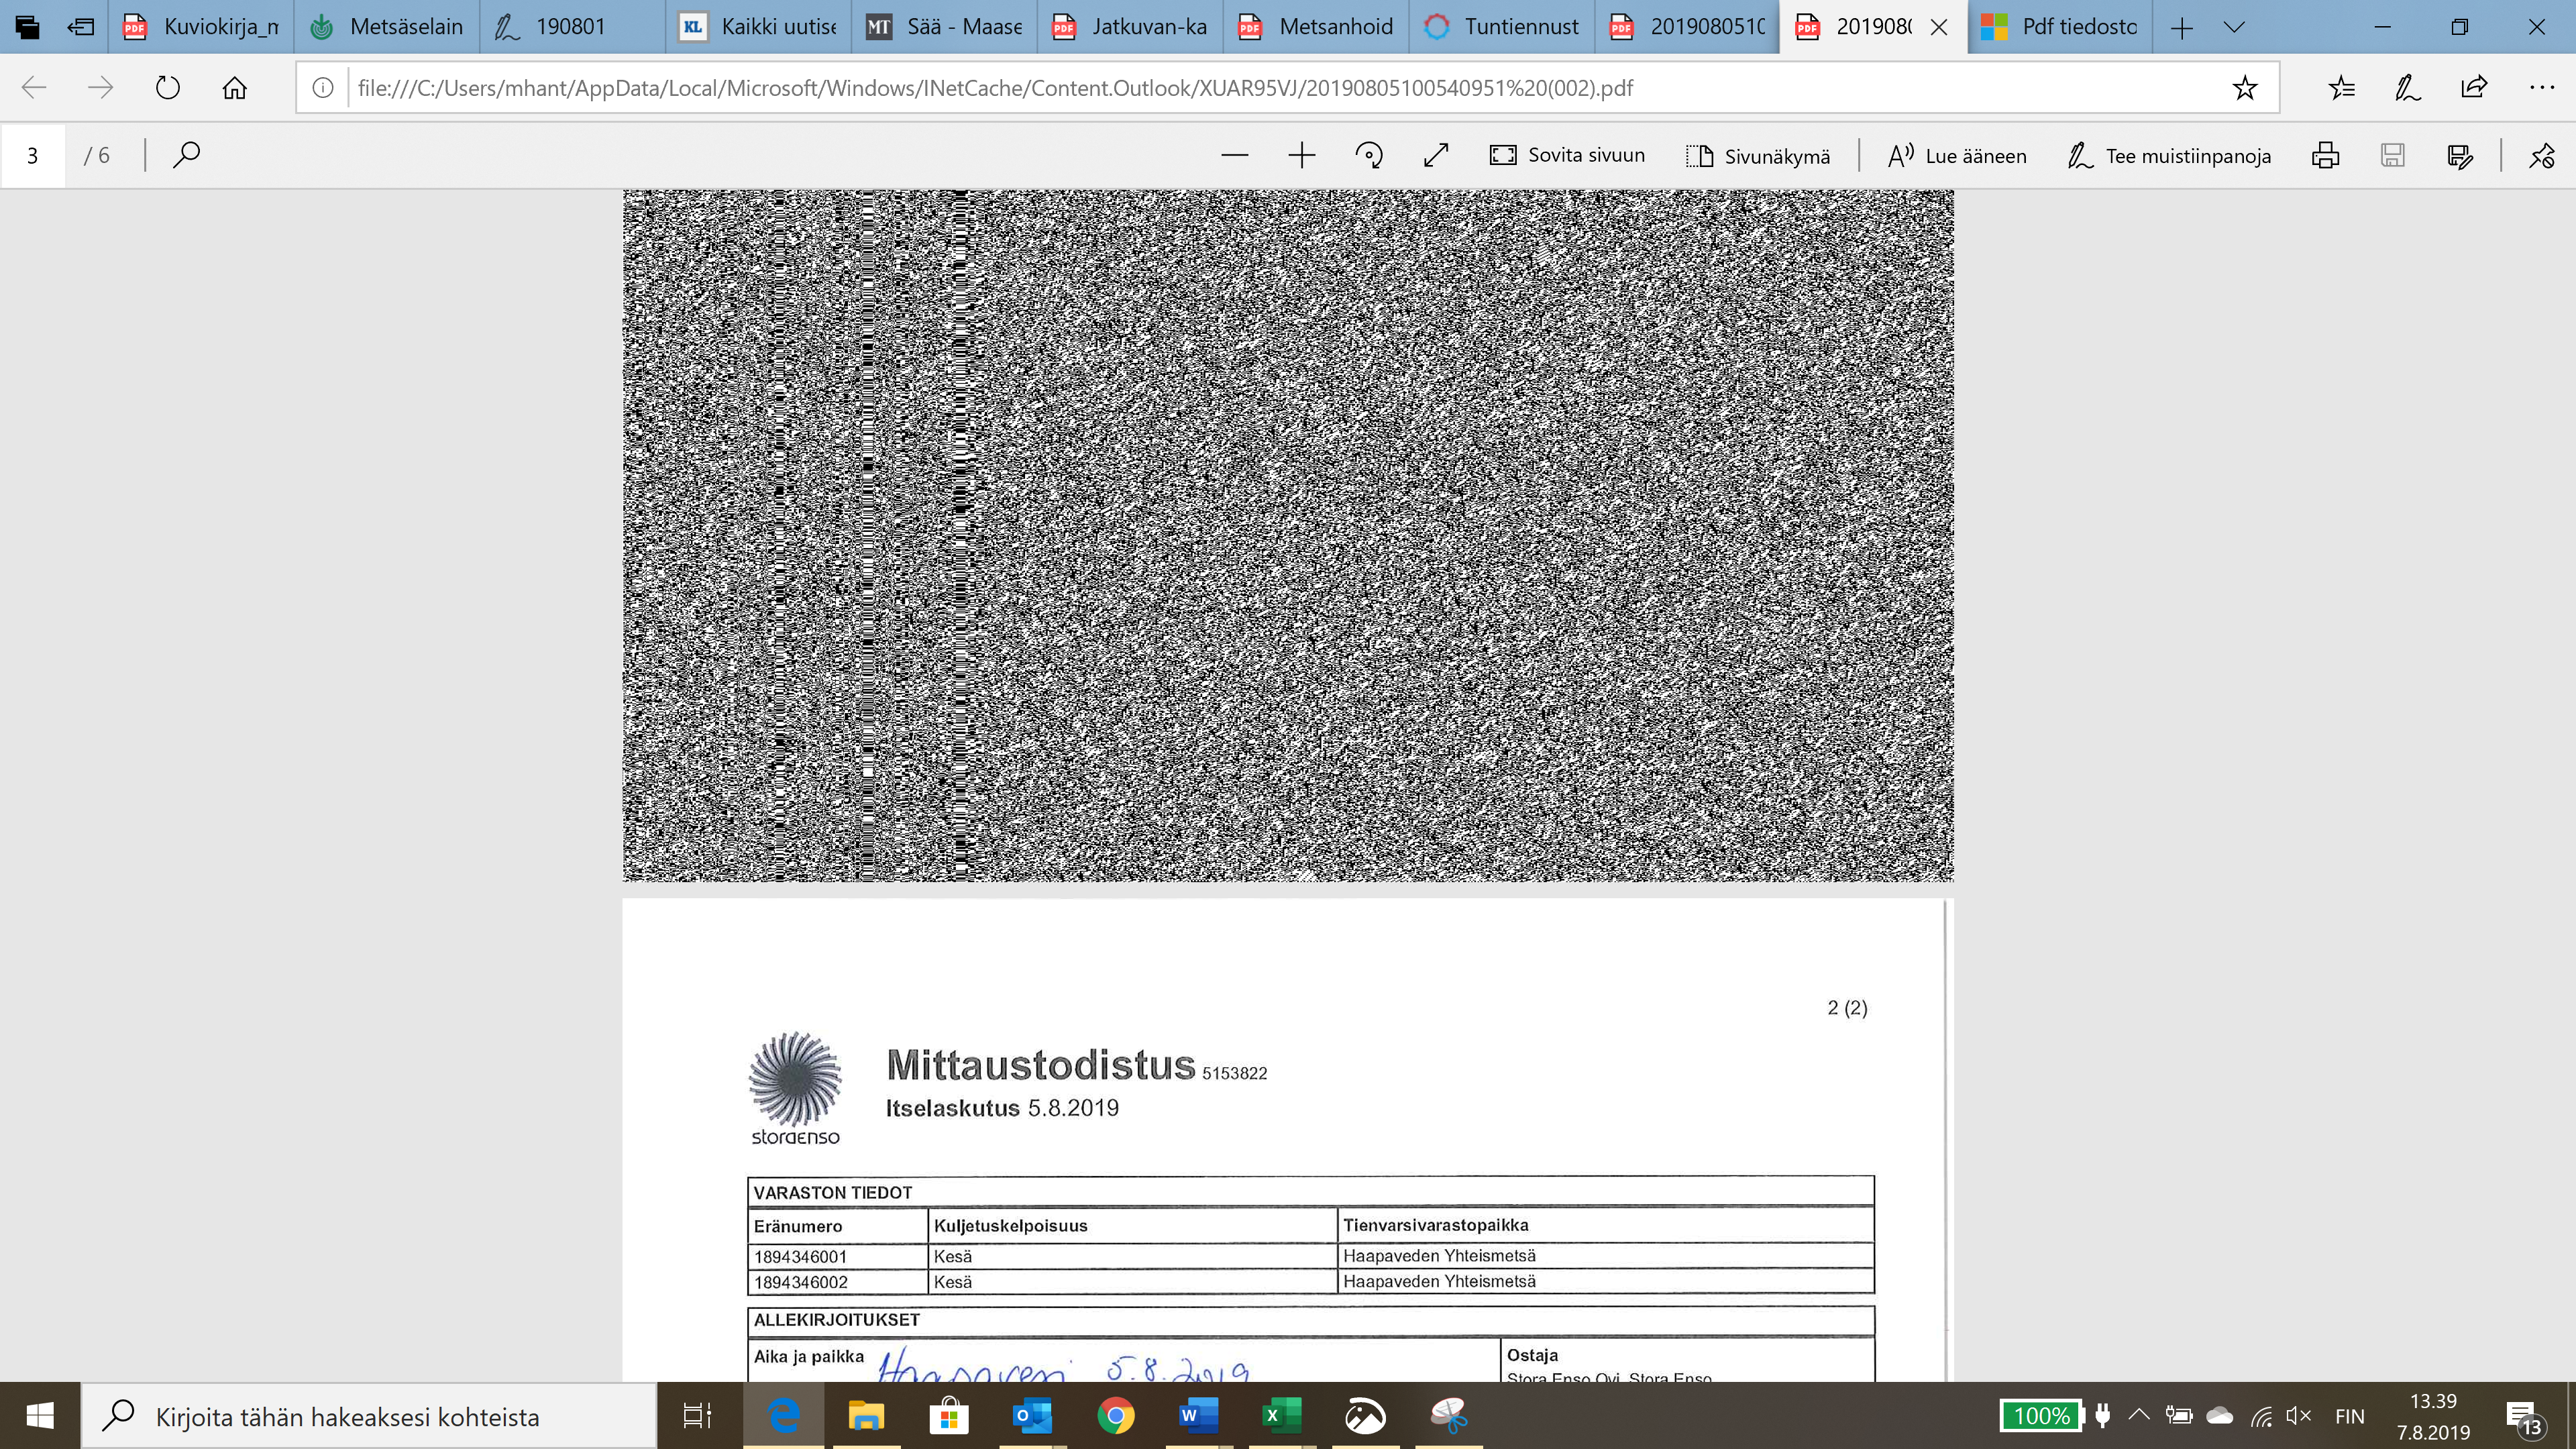Rotate the PDF page

(x=1369, y=155)
